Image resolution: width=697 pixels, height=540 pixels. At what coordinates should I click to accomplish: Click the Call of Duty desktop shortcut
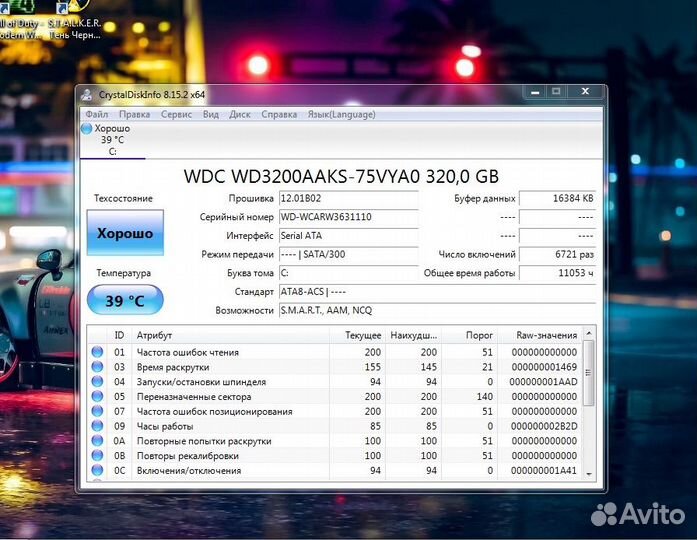point(20,20)
